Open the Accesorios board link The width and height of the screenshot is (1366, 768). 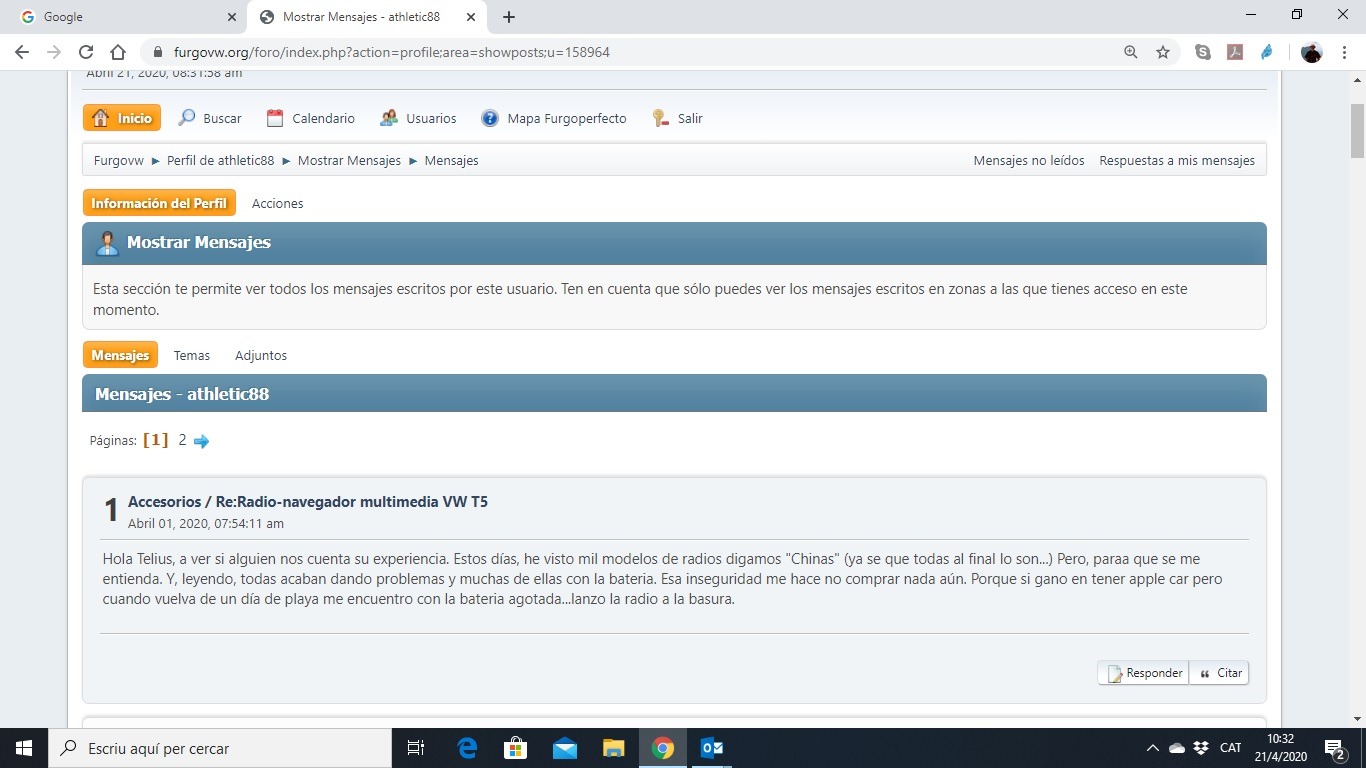coord(165,502)
